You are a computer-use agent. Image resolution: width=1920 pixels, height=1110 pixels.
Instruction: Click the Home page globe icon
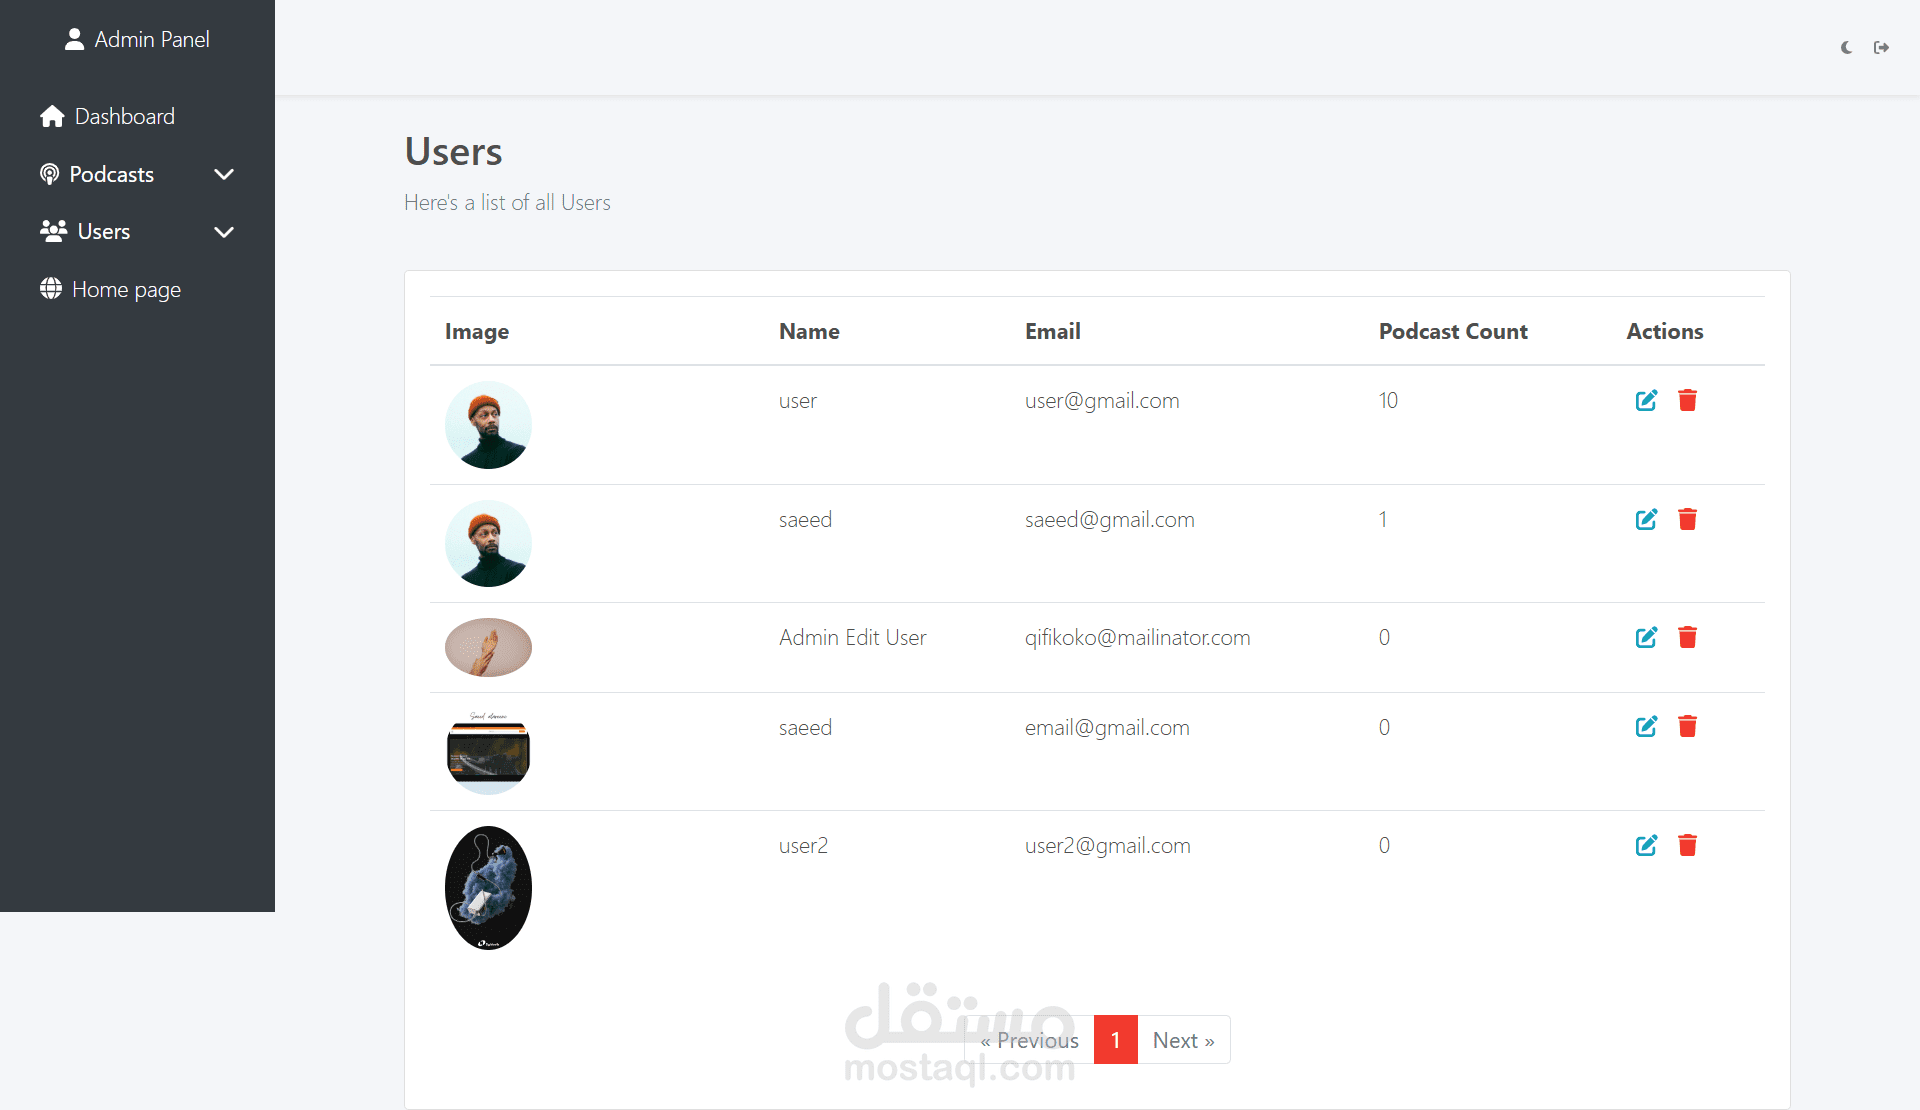point(51,289)
